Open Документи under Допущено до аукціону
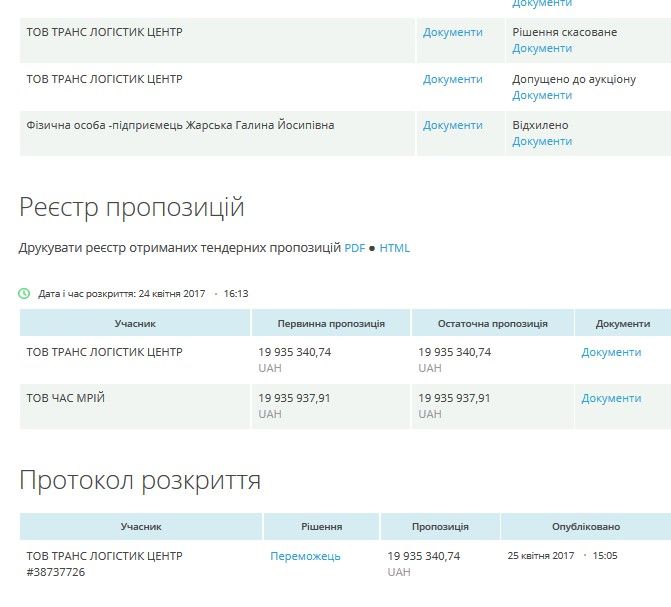The image size is (671, 607). click(542, 95)
